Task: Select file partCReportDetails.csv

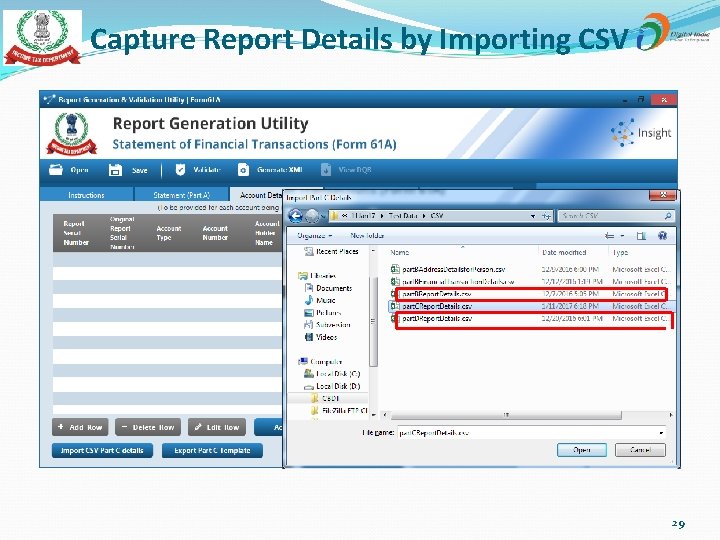Action: point(437,306)
